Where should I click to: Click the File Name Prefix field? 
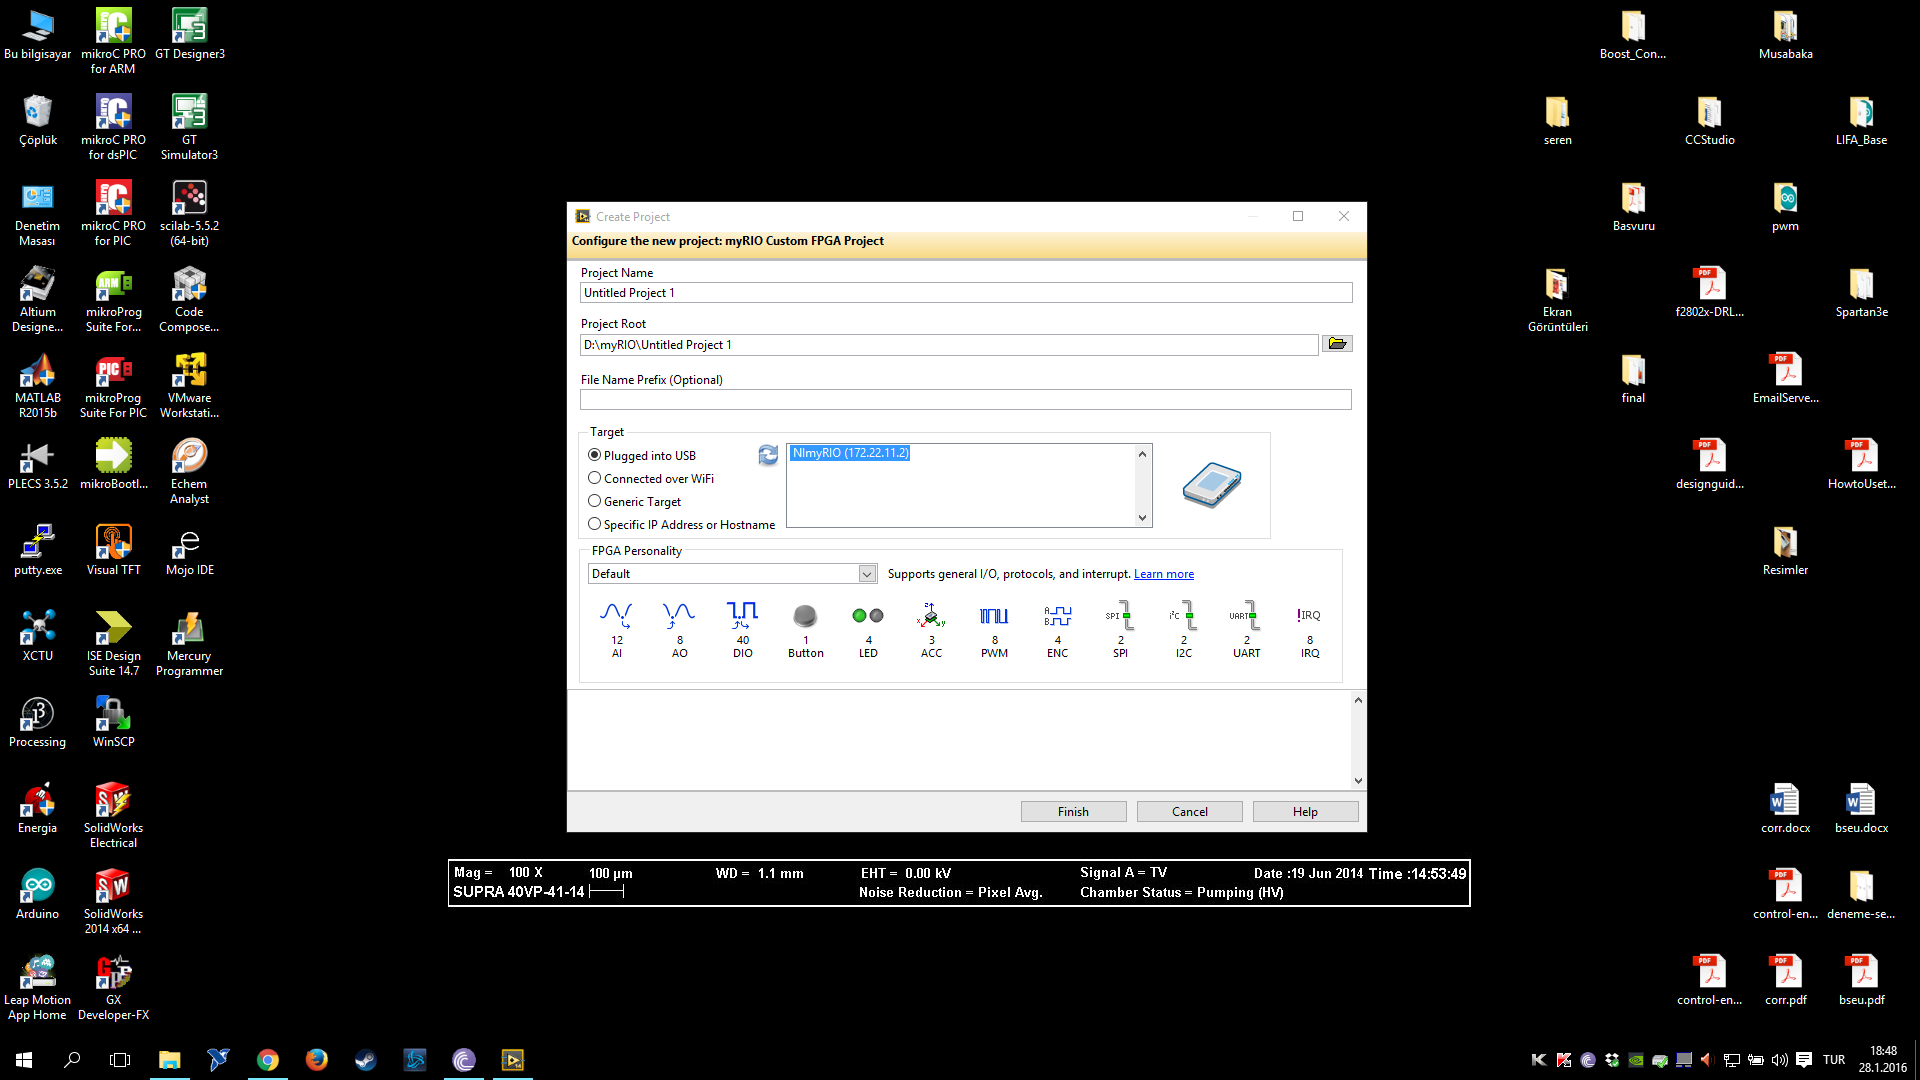pyautogui.click(x=966, y=399)
